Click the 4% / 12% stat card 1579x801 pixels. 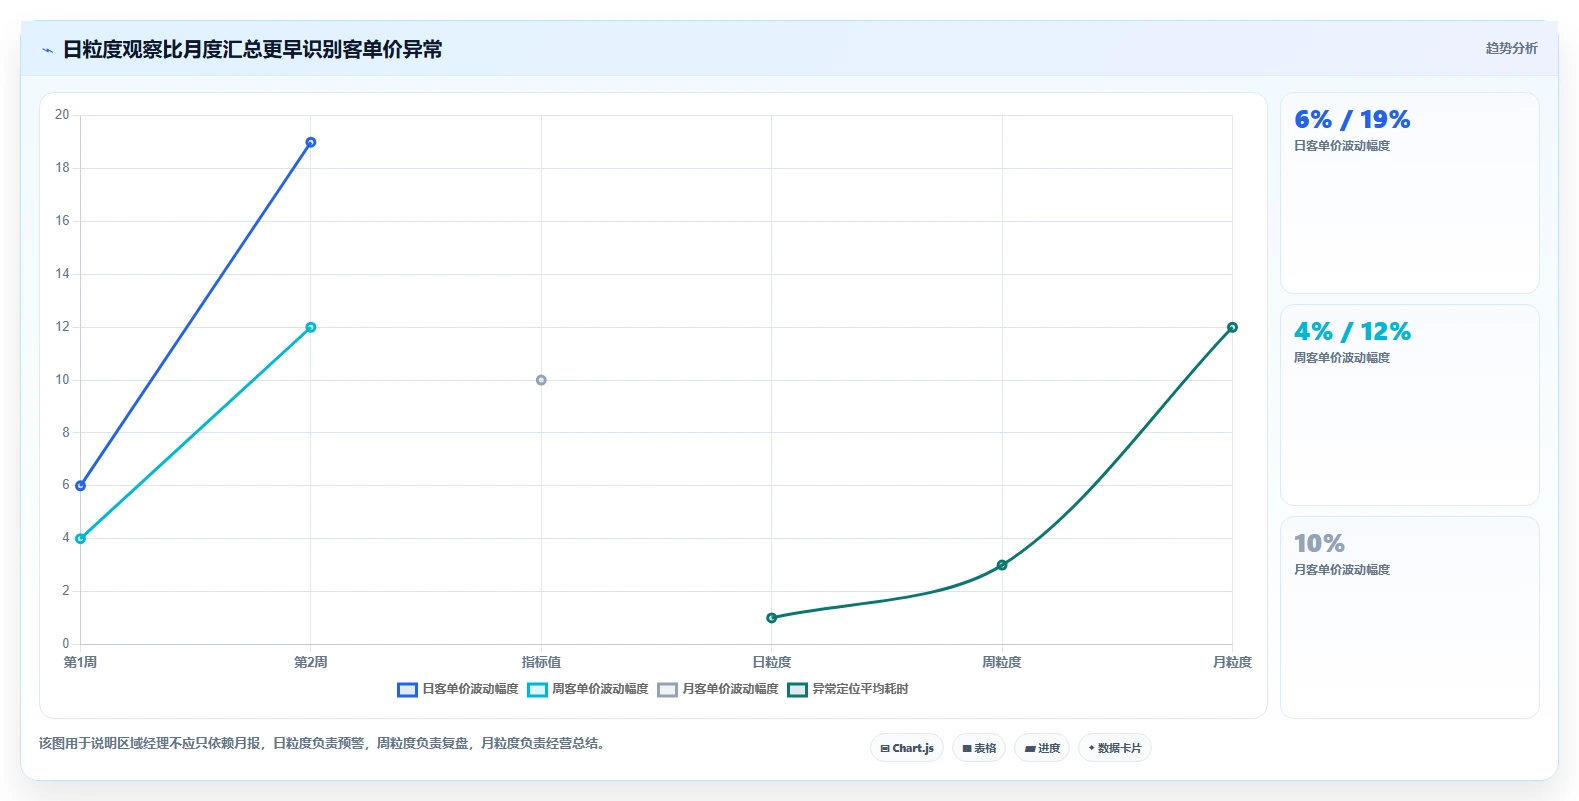point(1409,405)
